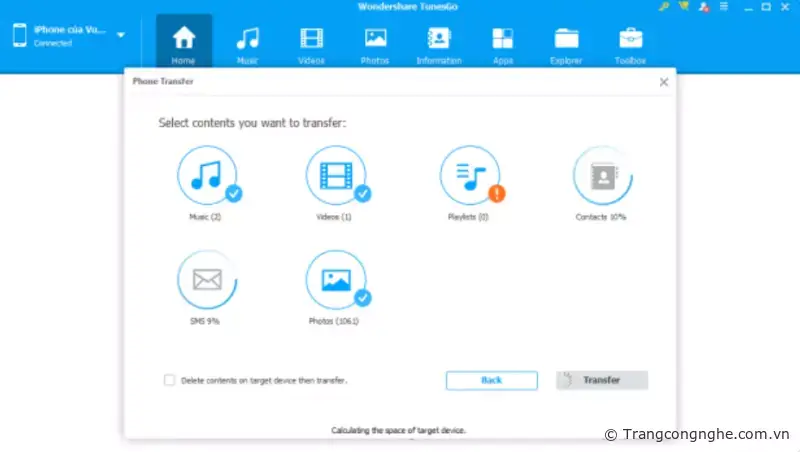Open the Explorer folder section
This screenshot has width=800, height=452.
click(x=567, y=44)
